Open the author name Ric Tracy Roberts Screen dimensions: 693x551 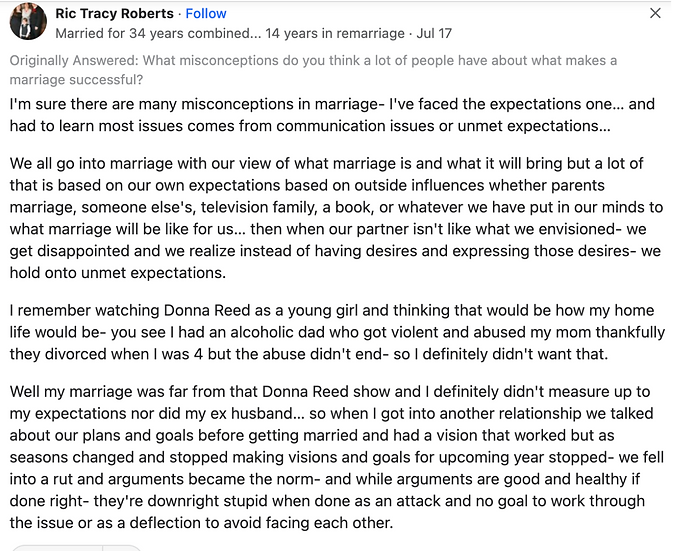coord(114,14)
